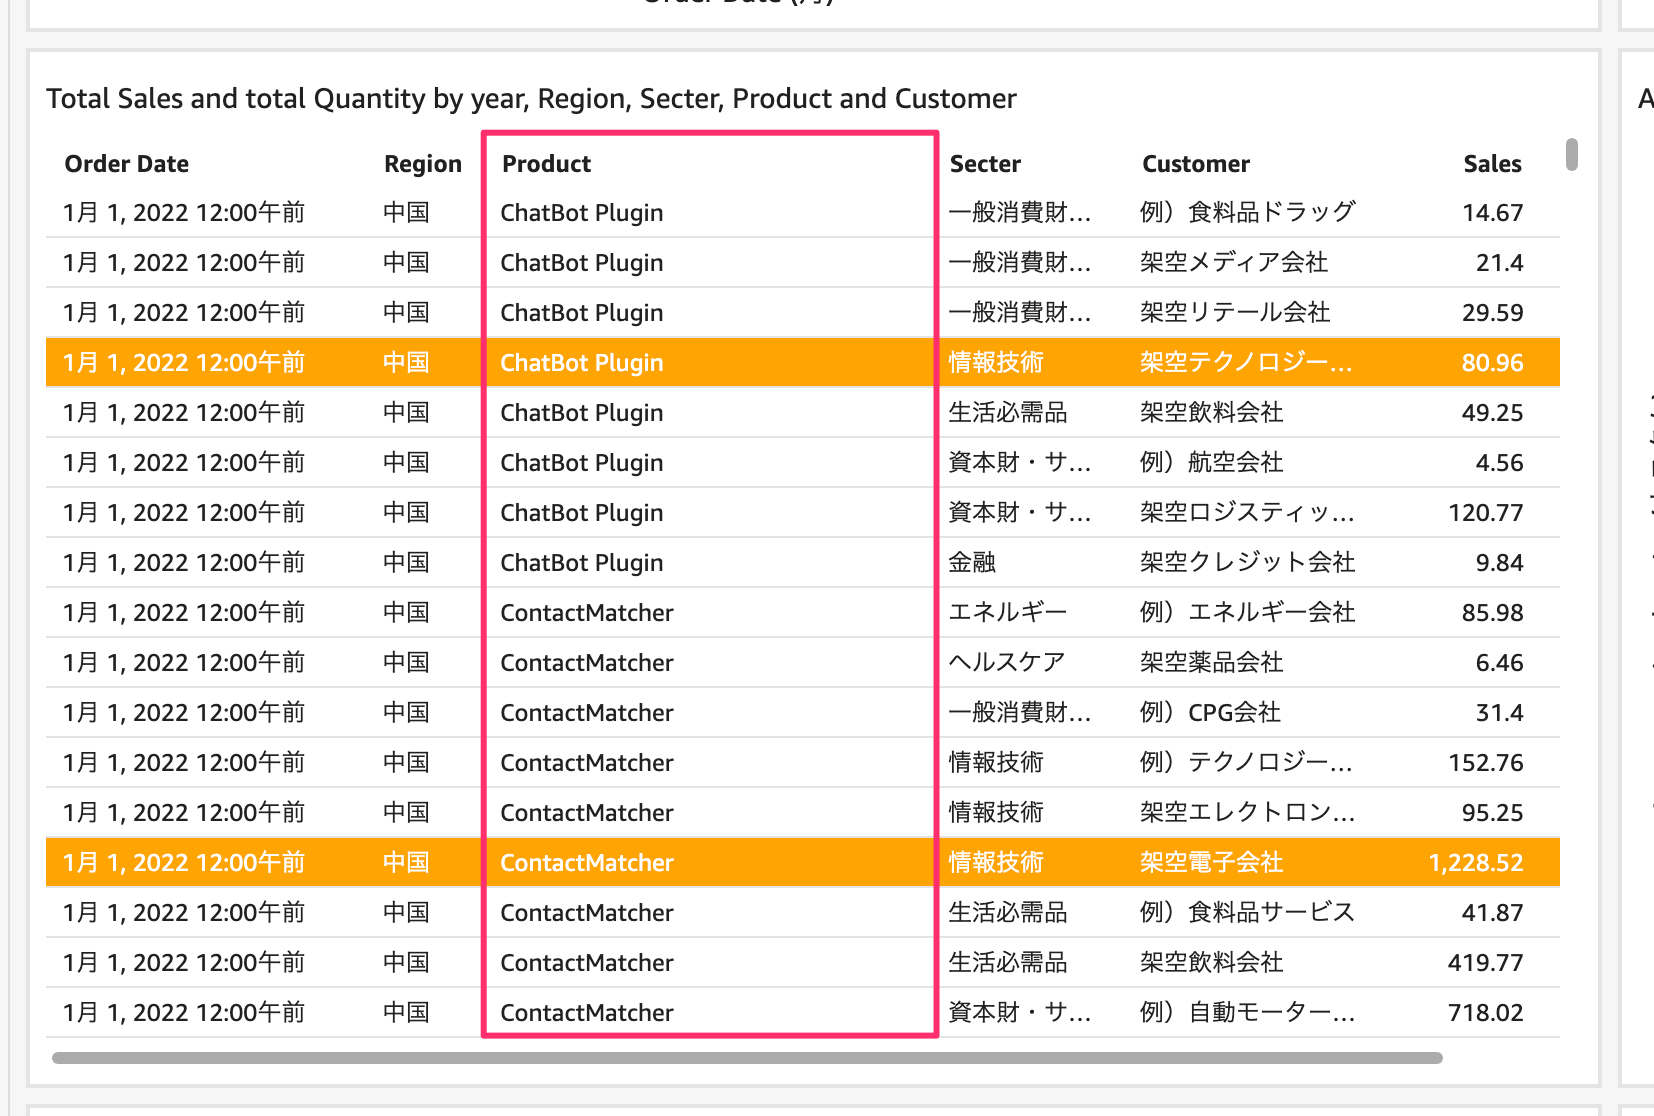Click the Order Date column header

[x=126, y=163]
